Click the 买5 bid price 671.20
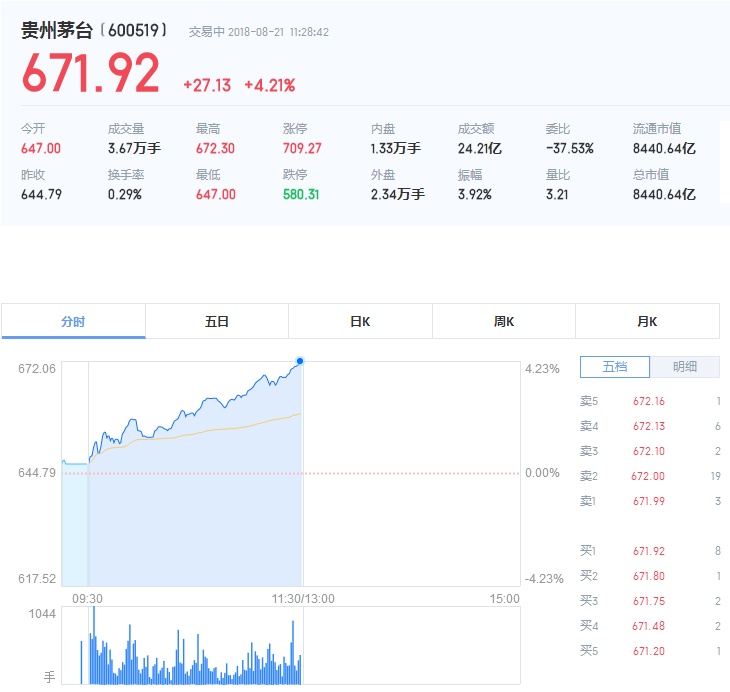730x692 pixels. (x=649, y=651)
